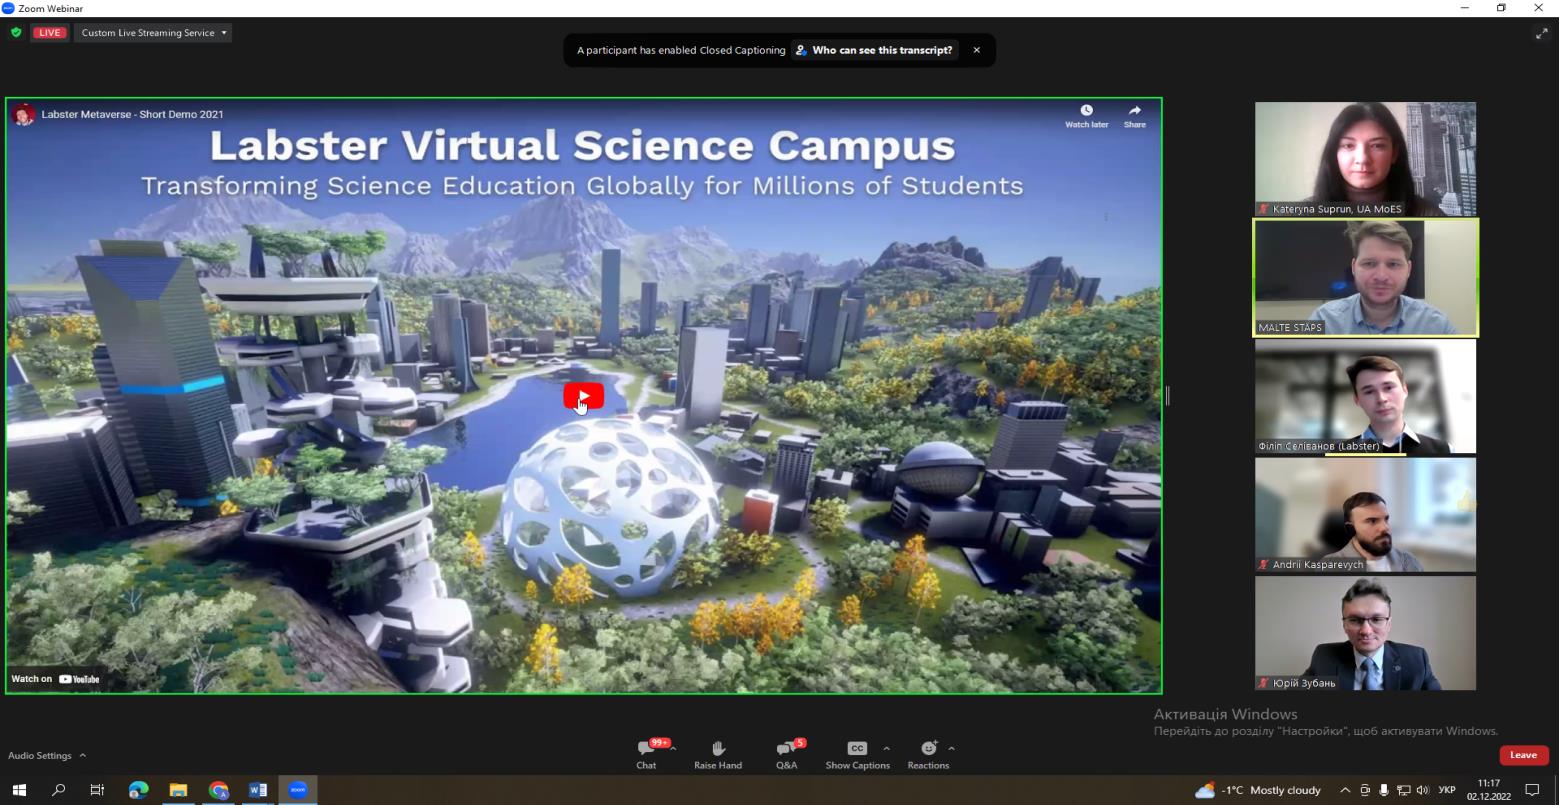Open the Reactions menu
The height and width of the screenshot is (805, 1559).
[x=928, y=755]
